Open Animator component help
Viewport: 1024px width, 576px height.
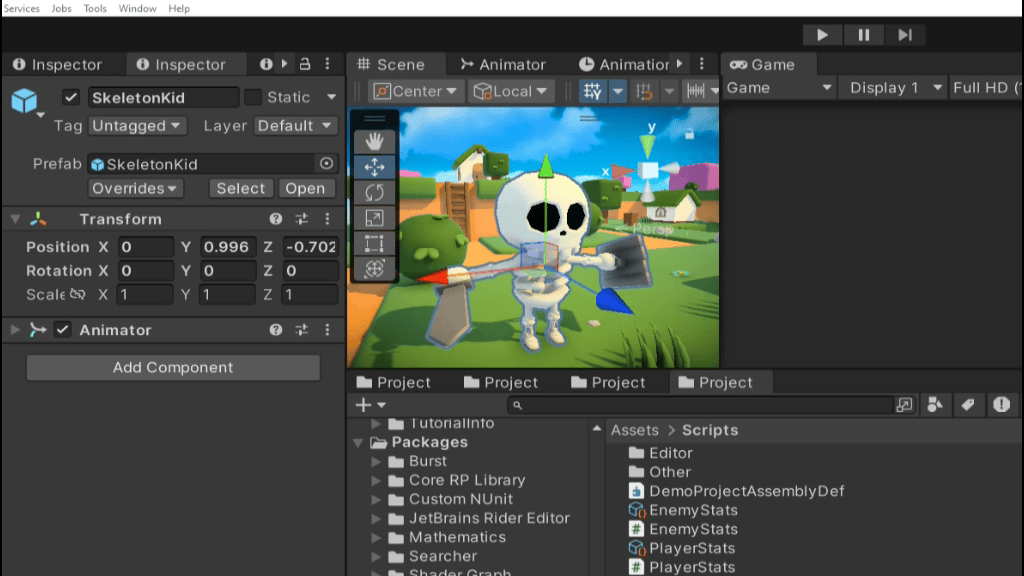tap(276, 330)
